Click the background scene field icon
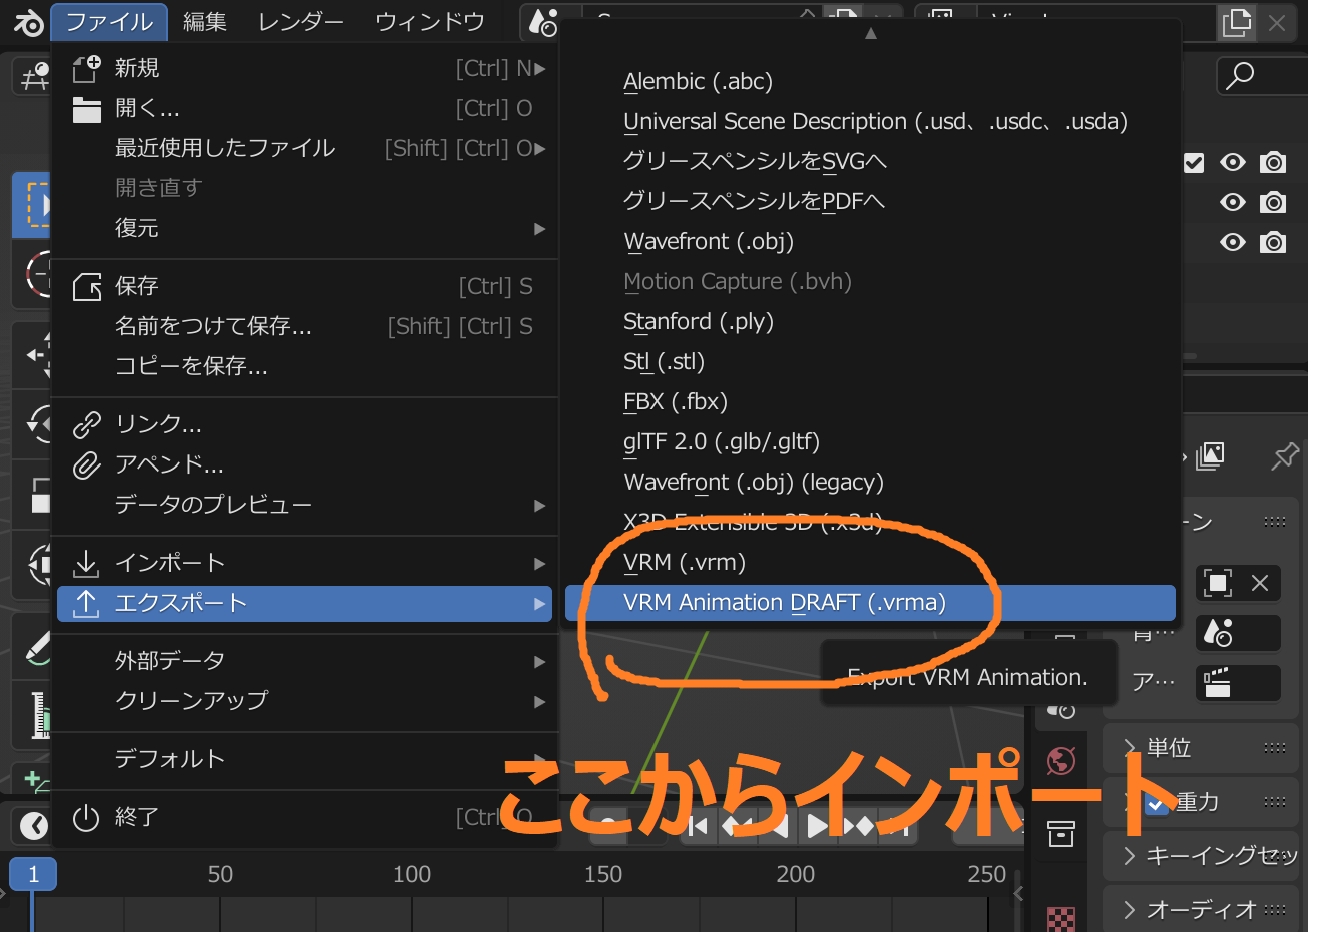The width and height of the screenshot is (1320, 936). tap(1238, 633)
